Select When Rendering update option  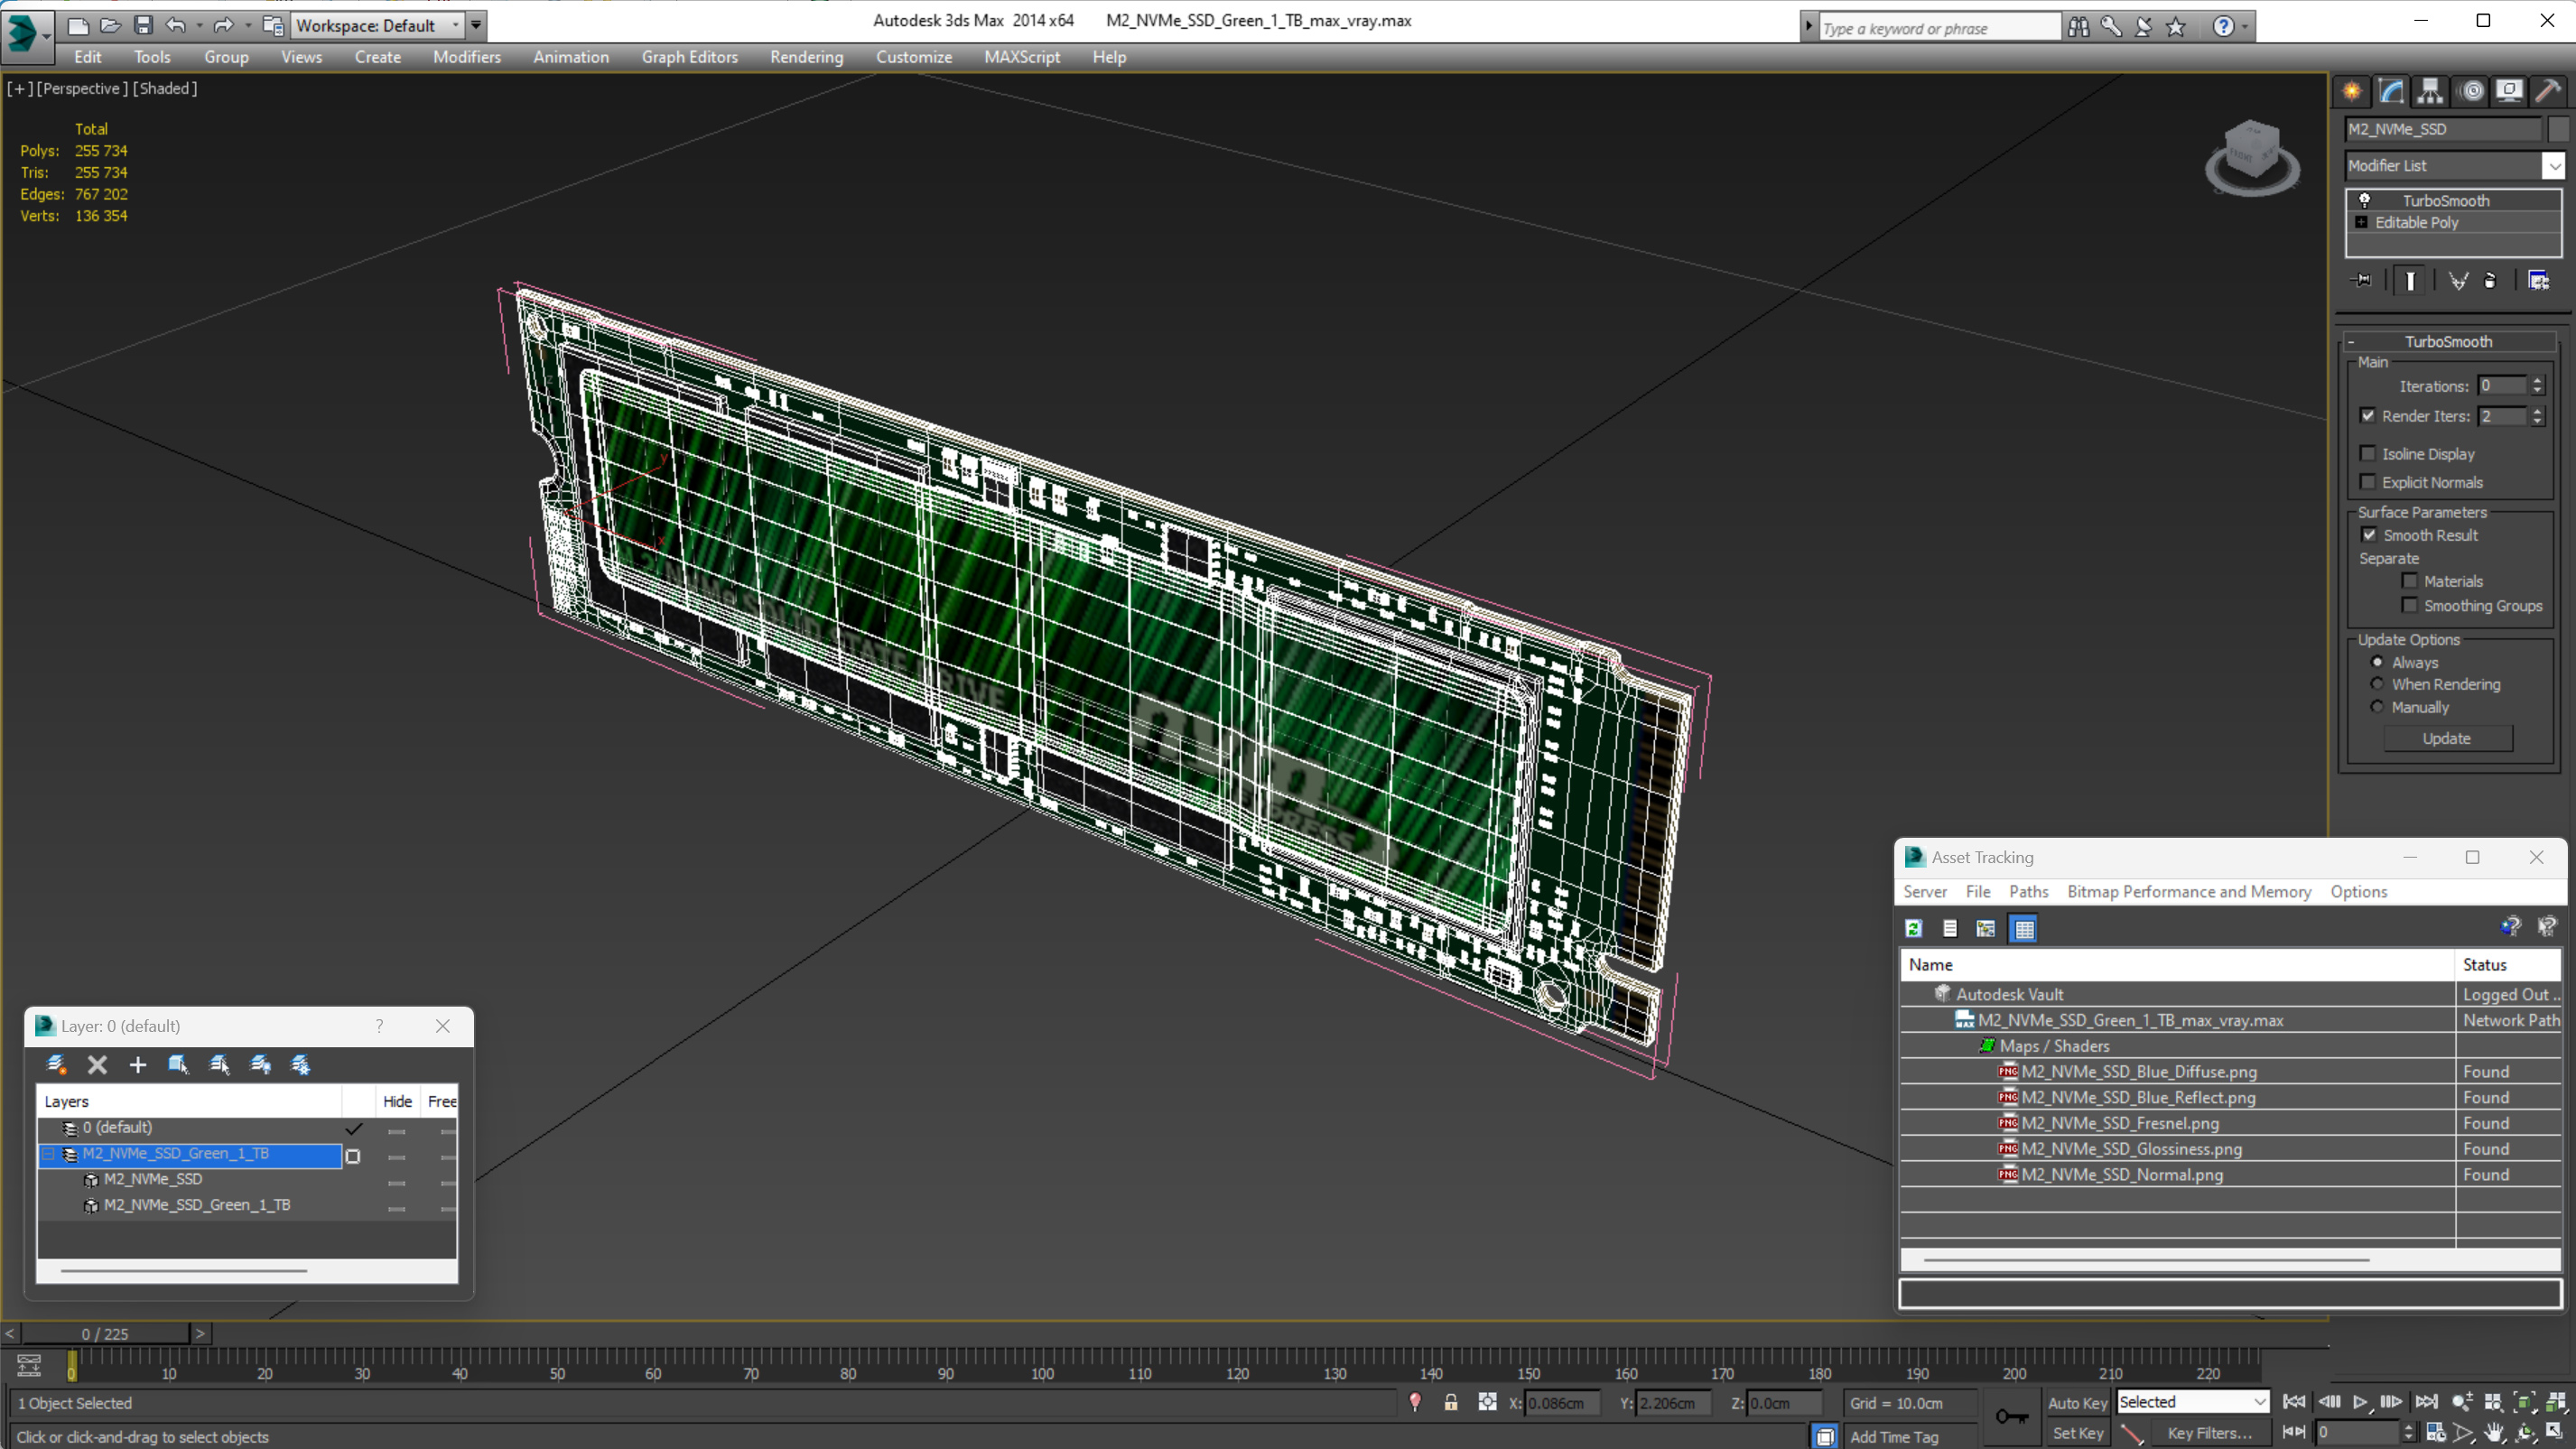click(2377, 684)
